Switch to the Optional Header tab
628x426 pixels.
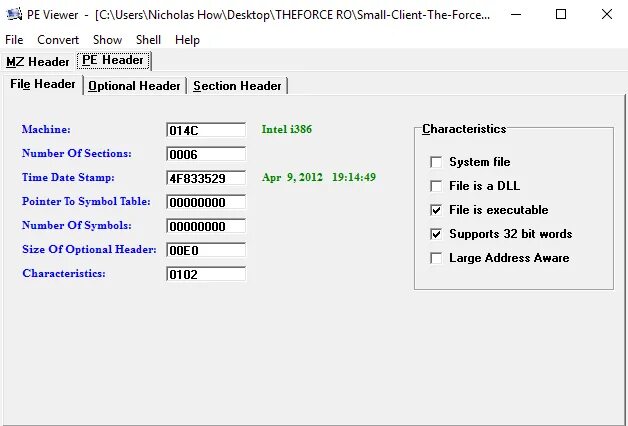tap(134, 86)
